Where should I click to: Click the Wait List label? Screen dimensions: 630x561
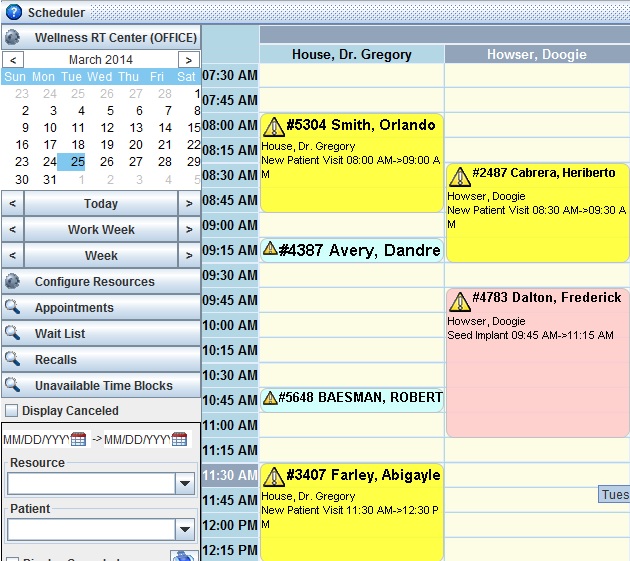click(60, 333)
